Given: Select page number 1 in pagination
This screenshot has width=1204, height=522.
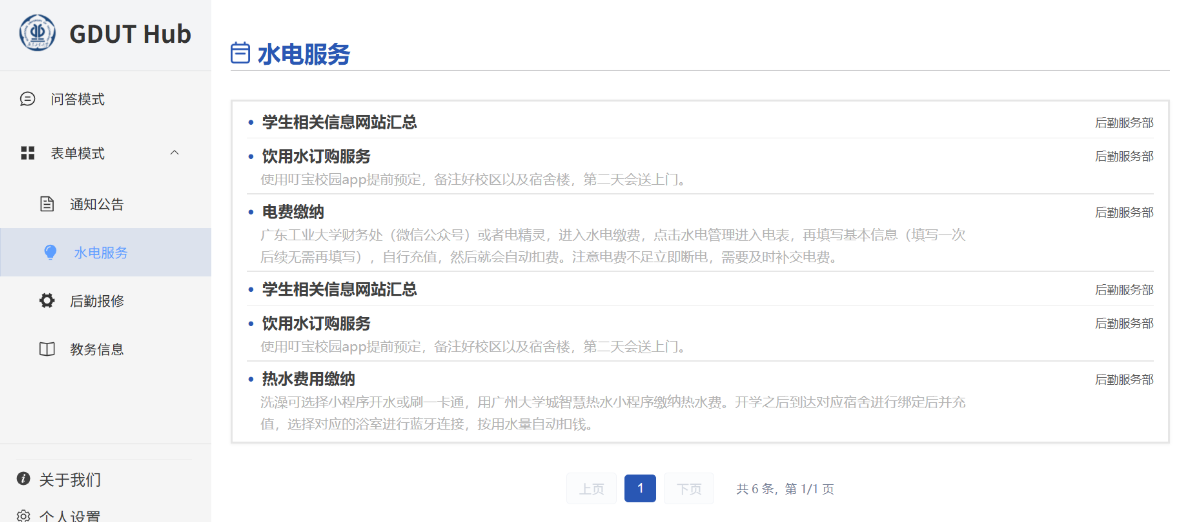Looking at the screenshot, I should pos(640,489).
